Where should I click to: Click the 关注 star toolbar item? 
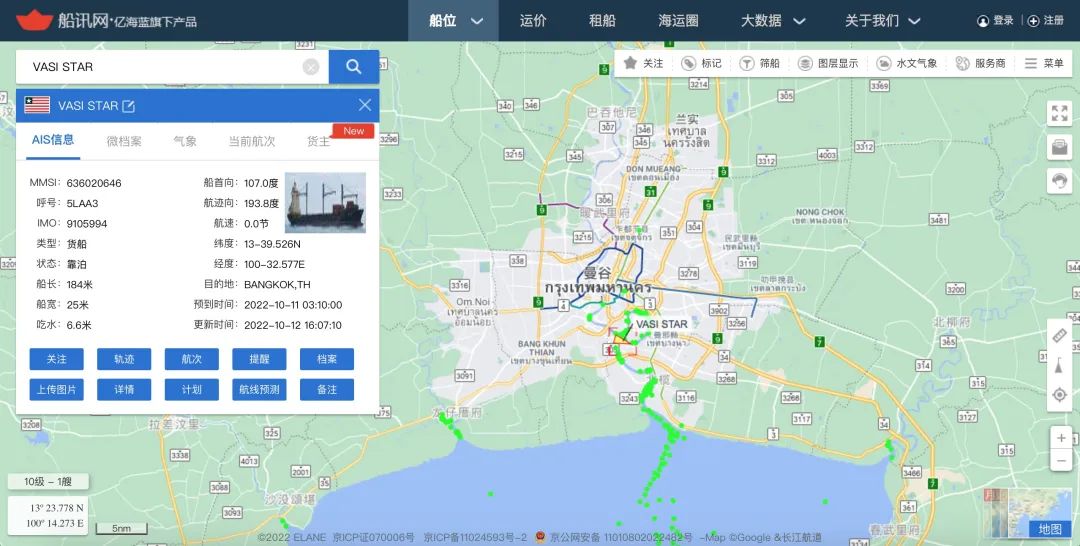pos(643,63)
